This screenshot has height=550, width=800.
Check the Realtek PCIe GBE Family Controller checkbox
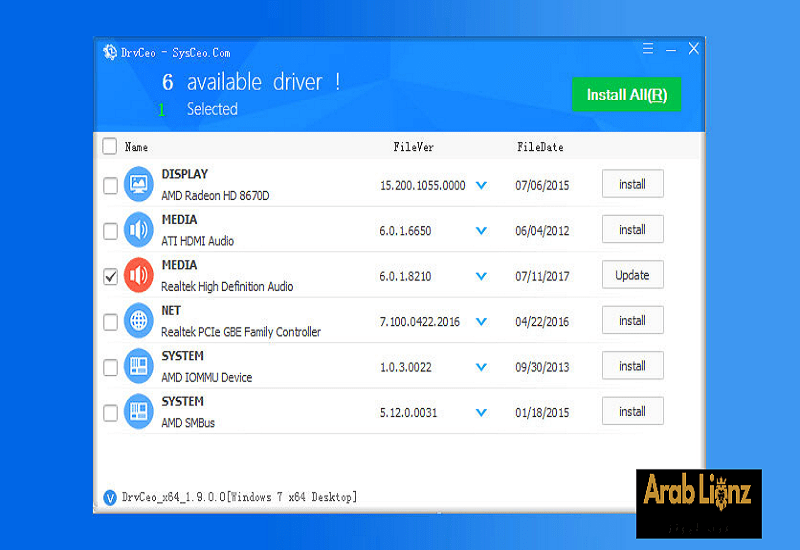[110, 321]
